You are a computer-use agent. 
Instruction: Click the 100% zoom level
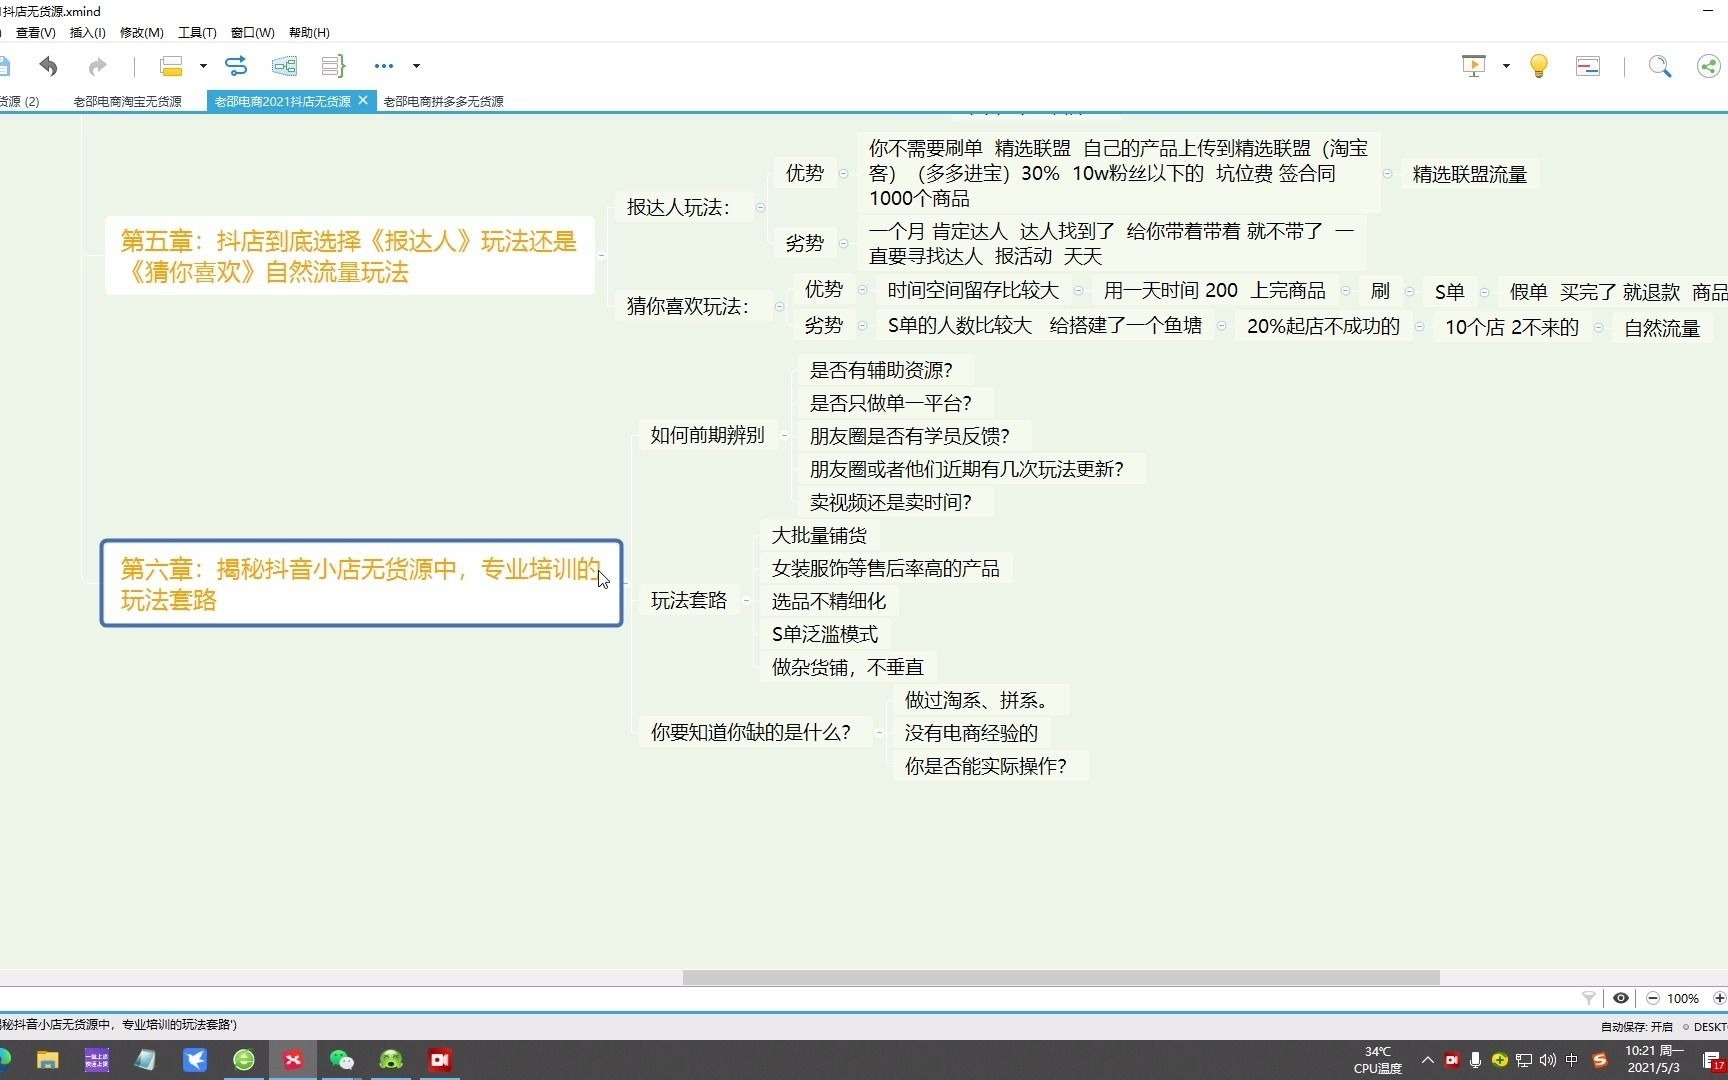tap(1683, 998)
